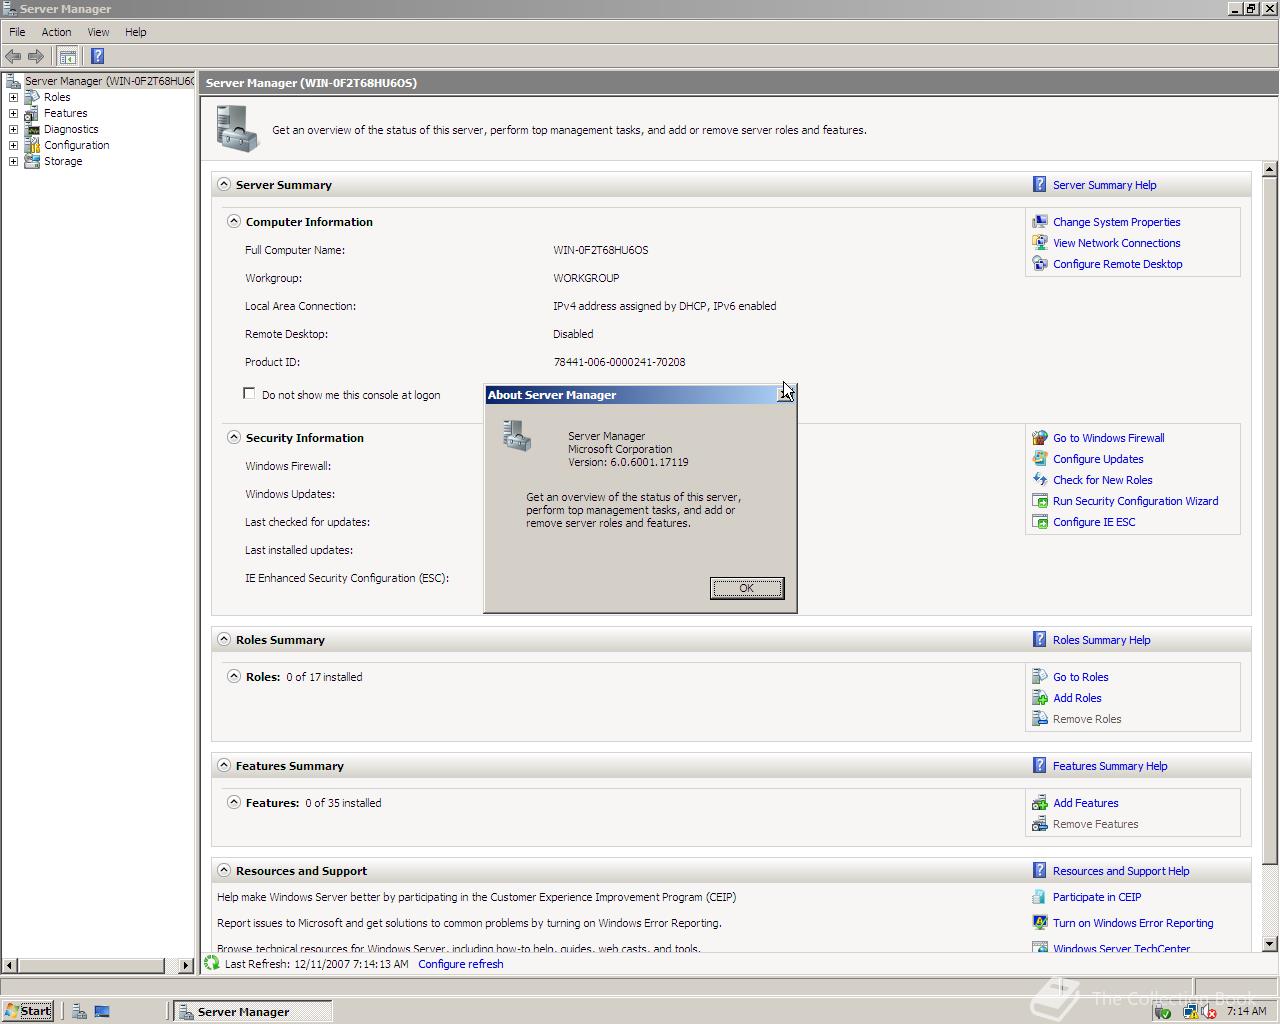Click the Change System Properties icon
The height and width of the screenshot is (1024, 1280).
tap(1040, 222)
